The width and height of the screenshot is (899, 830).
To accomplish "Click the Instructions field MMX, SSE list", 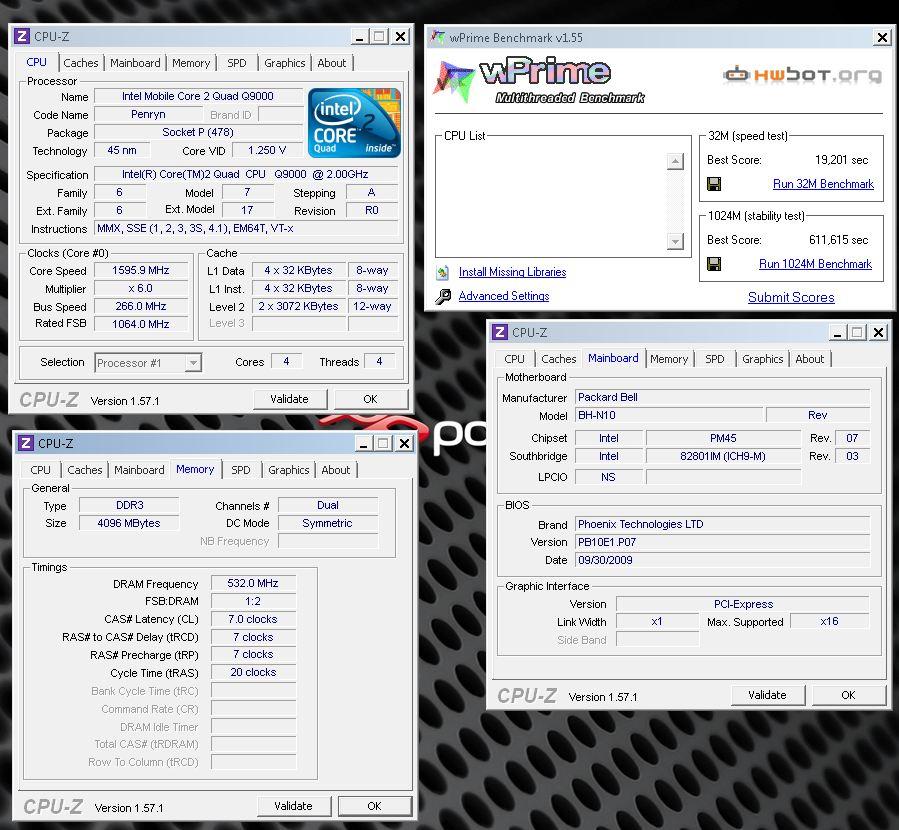I will point(246,228).
